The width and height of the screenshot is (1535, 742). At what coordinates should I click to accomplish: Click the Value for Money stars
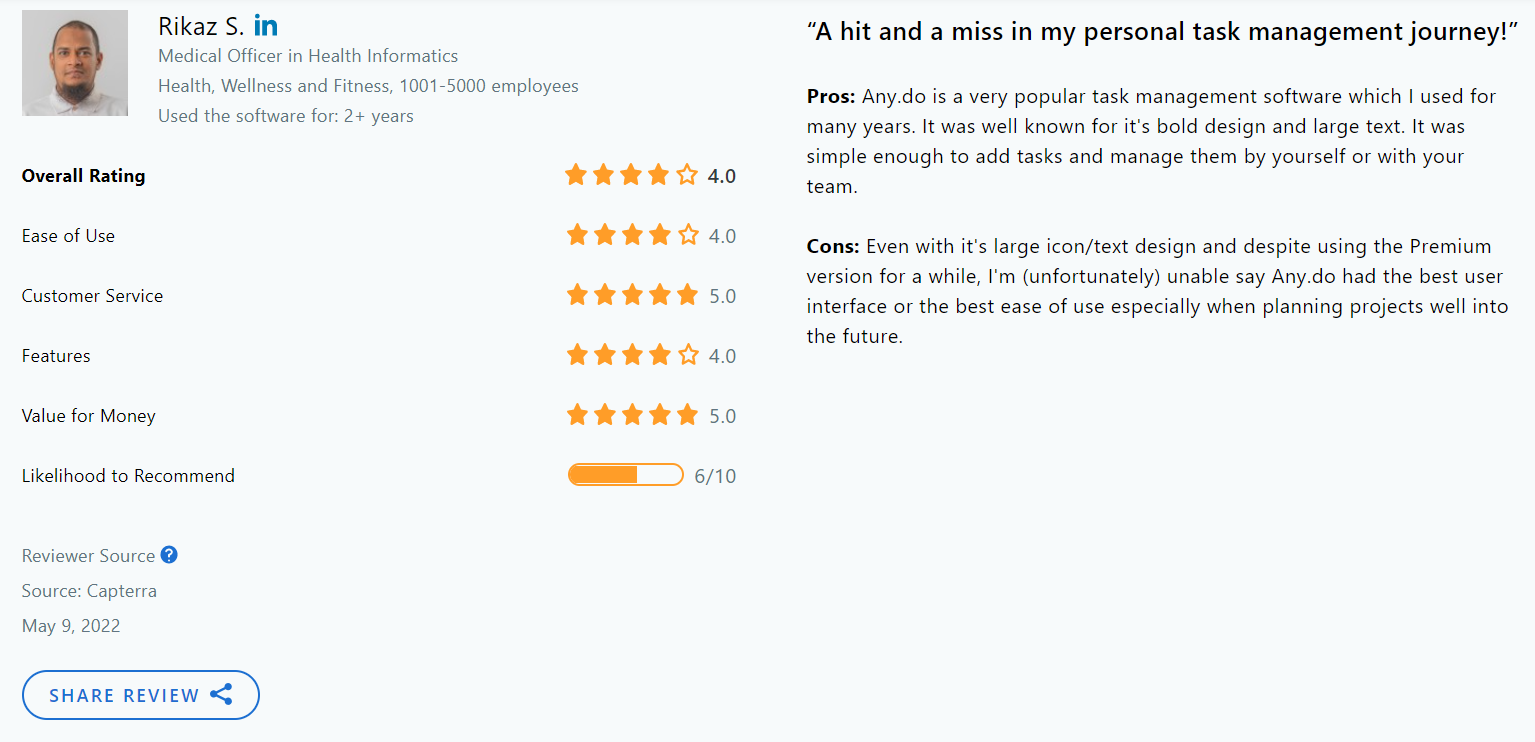point(632,416)
